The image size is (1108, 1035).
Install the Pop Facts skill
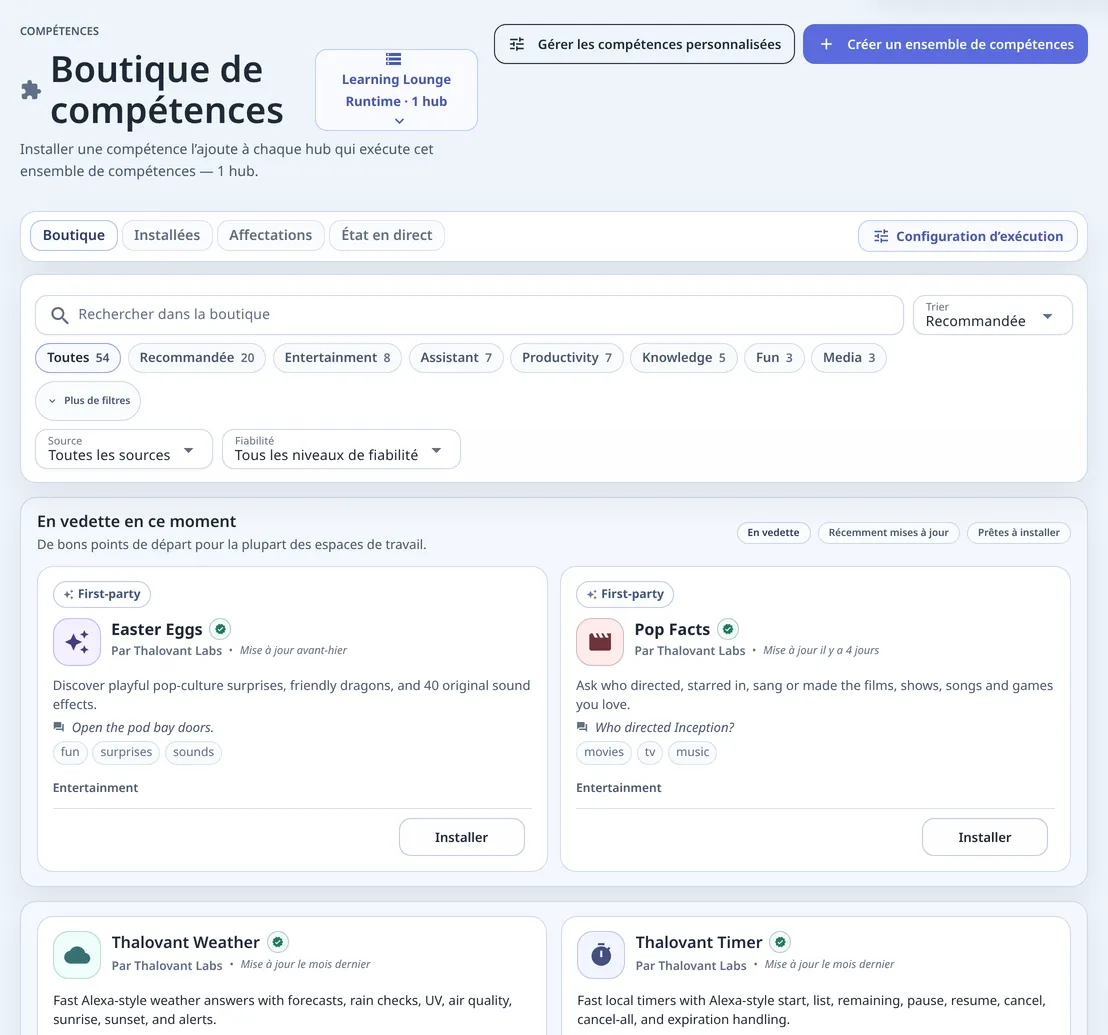pos(984,837)
